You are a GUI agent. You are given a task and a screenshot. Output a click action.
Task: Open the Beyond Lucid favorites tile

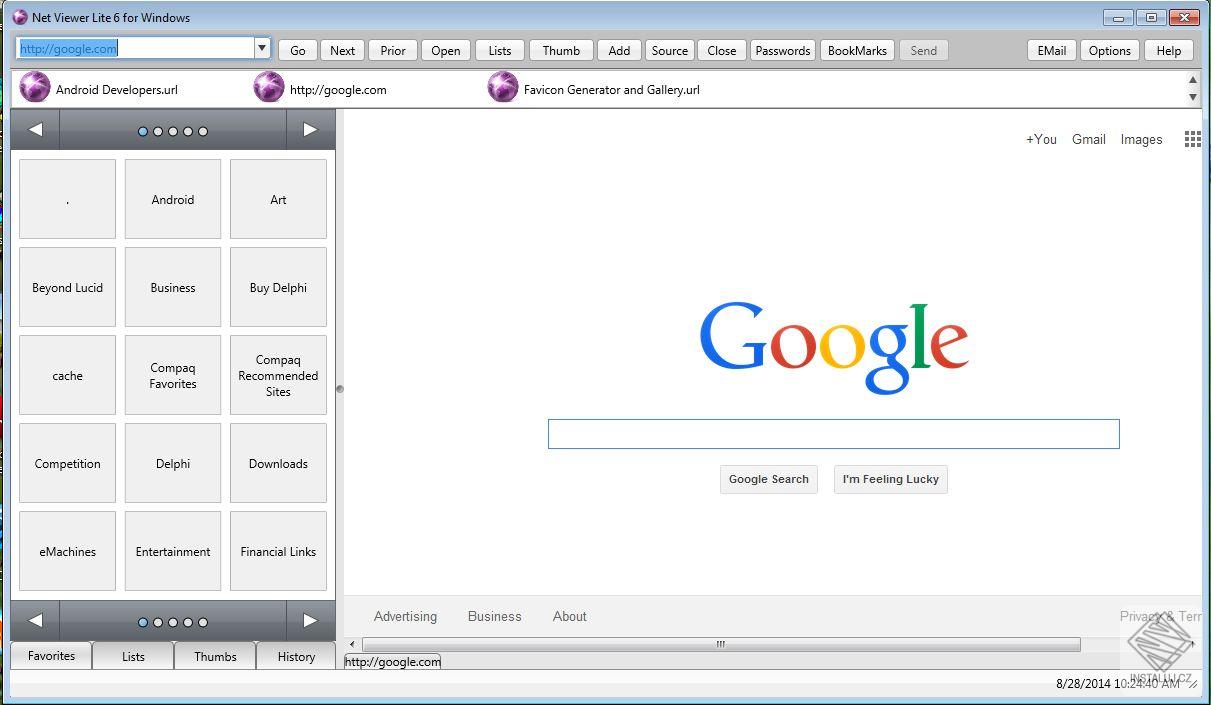[67, 287]
